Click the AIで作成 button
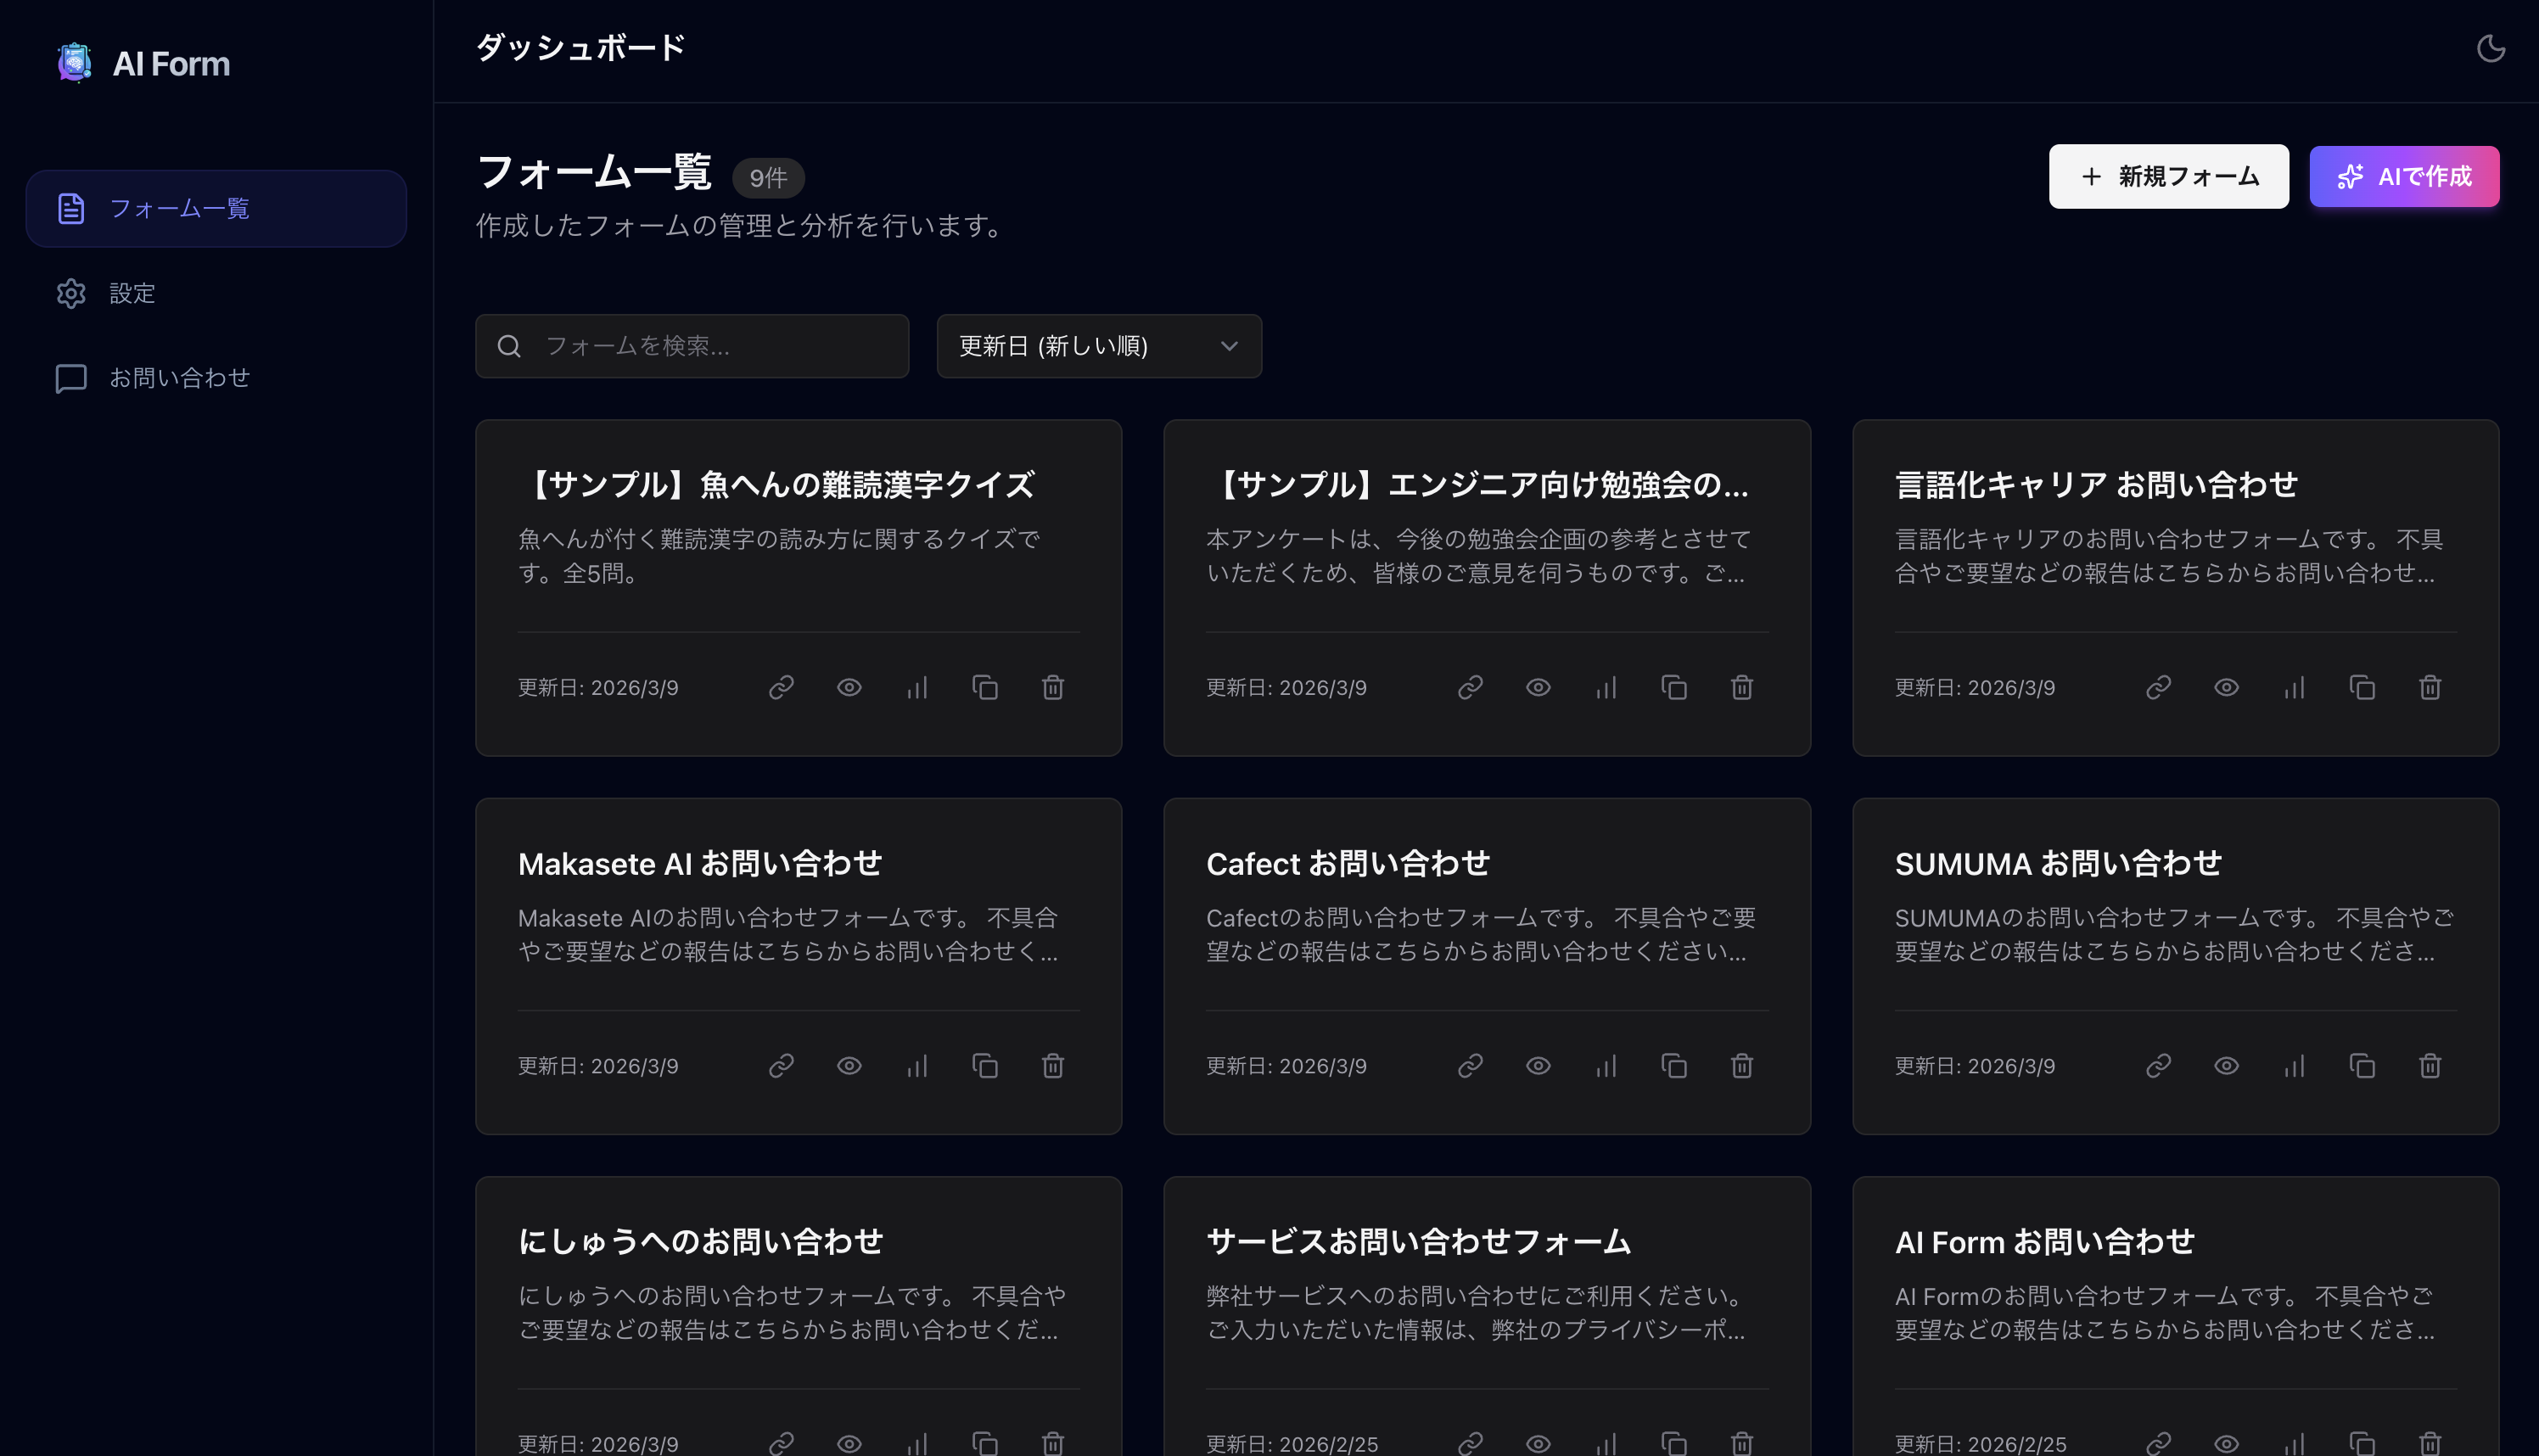2539x1456 pixels. 2403,177
